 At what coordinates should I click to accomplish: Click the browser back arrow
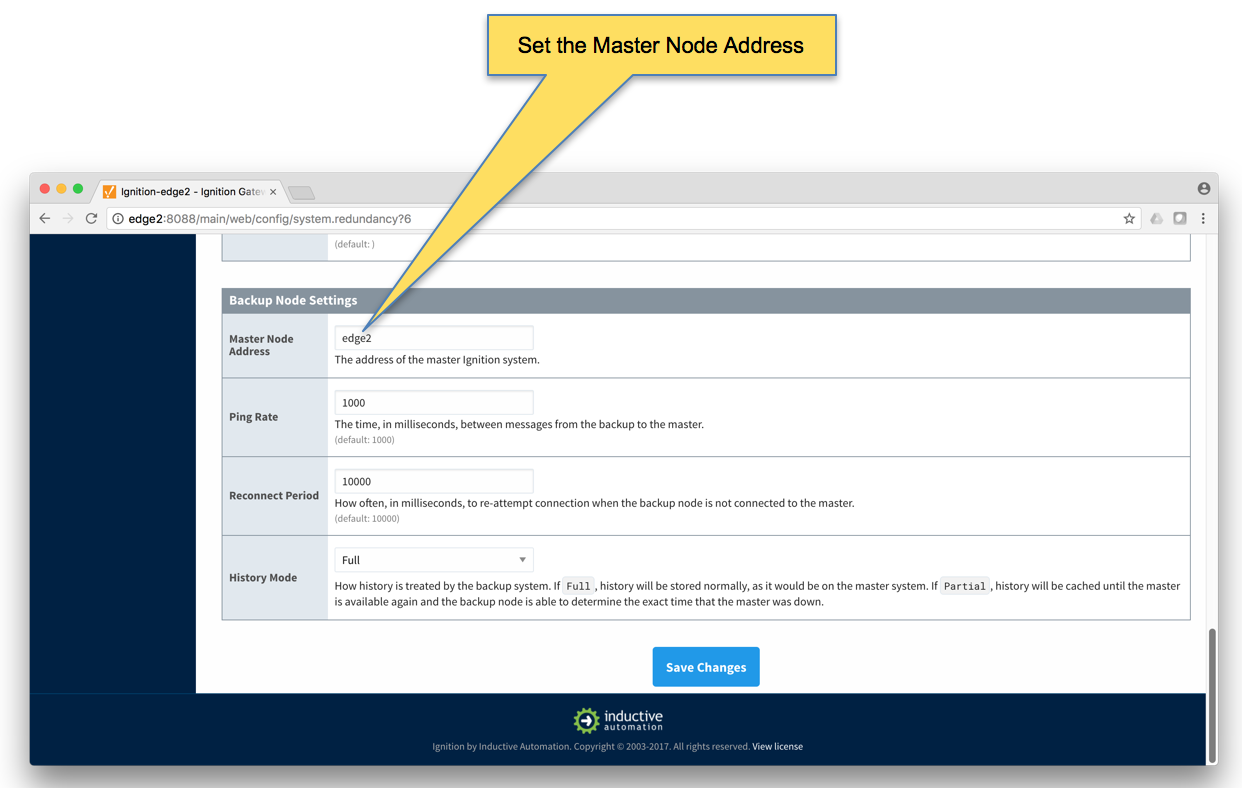click(45, 218)
